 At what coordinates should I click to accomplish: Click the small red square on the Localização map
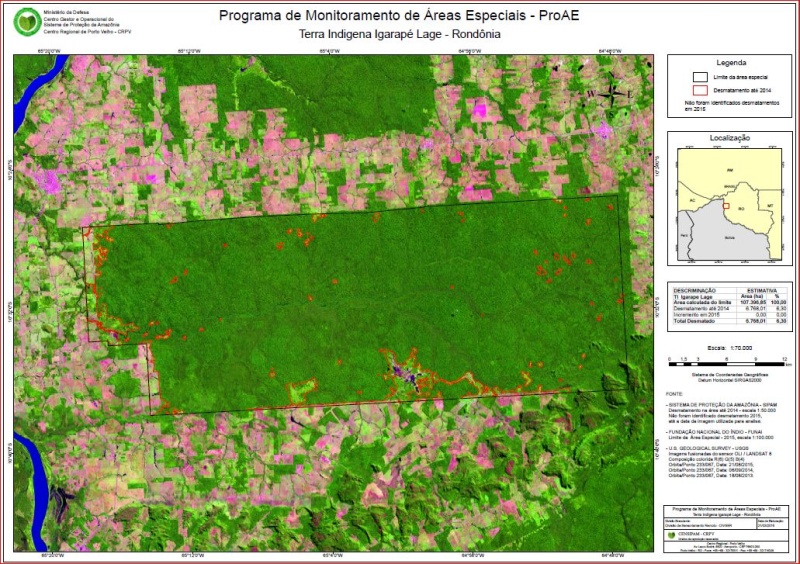click(727, 206)
